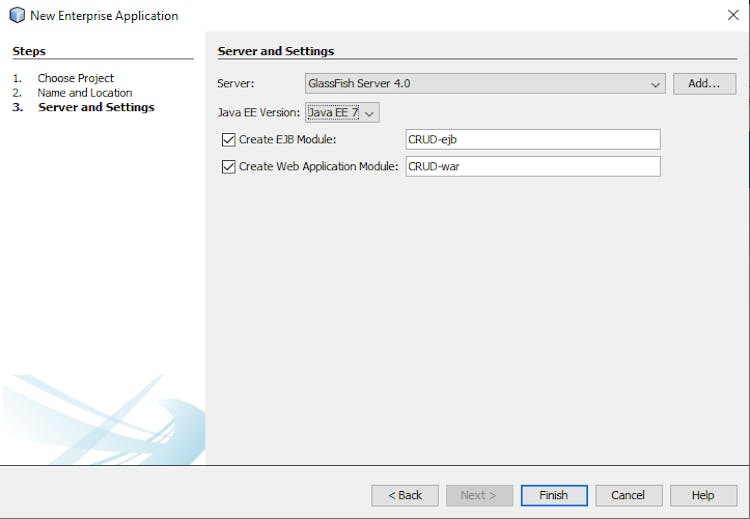Uncheck the Create EJB Module checkbox

229,140
